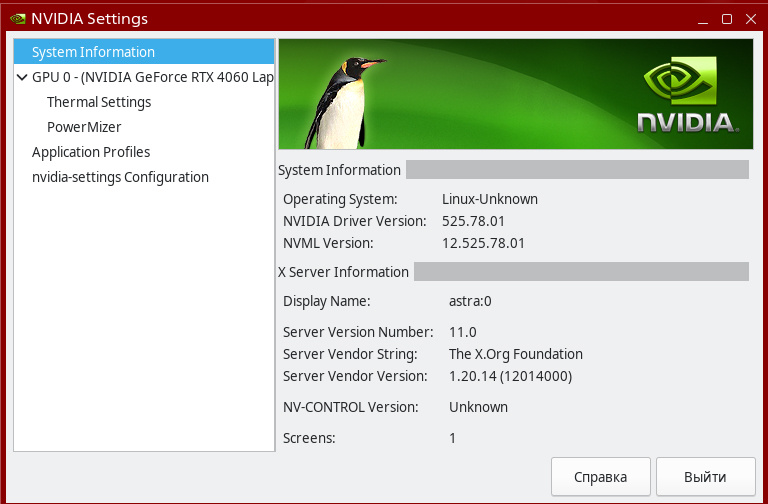Viewport: 768px width, 504px height.
Task: Click the NVIDIA Driver Version label
Action: pos(355,221)
